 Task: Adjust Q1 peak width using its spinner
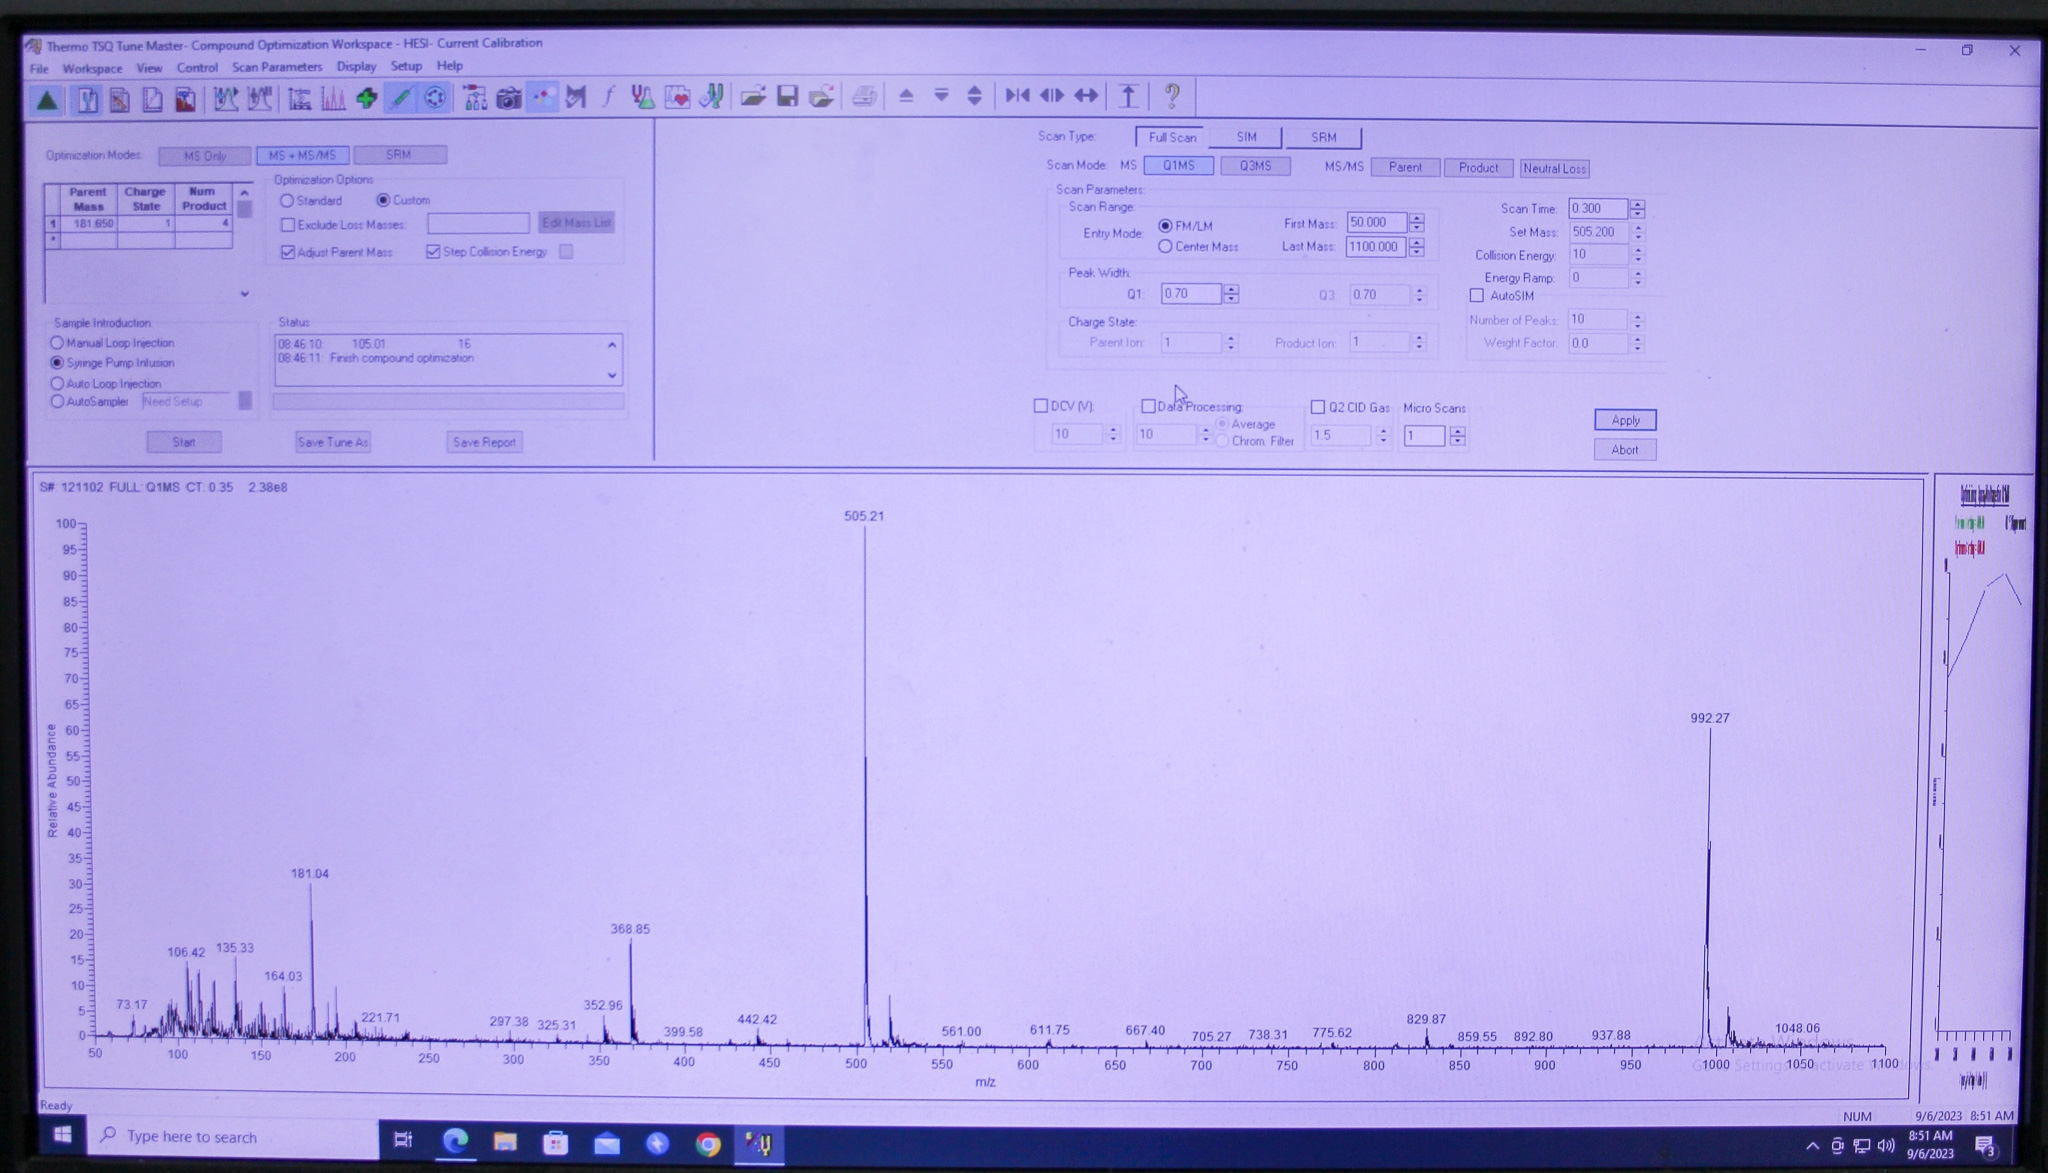coord(1230,293)
